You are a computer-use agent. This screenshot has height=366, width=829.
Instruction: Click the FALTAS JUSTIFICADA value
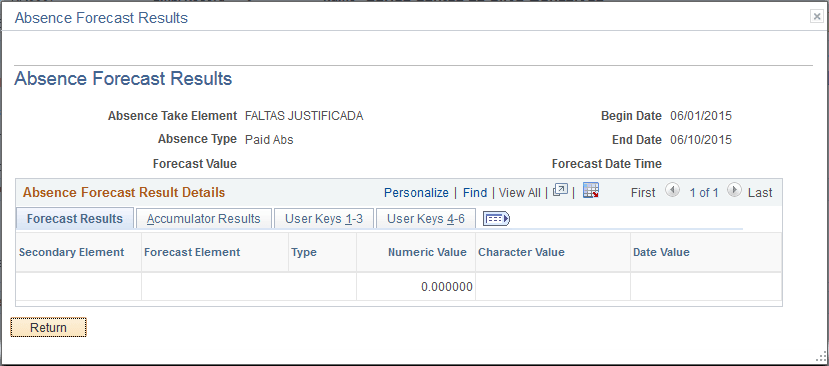pos(304,116)
